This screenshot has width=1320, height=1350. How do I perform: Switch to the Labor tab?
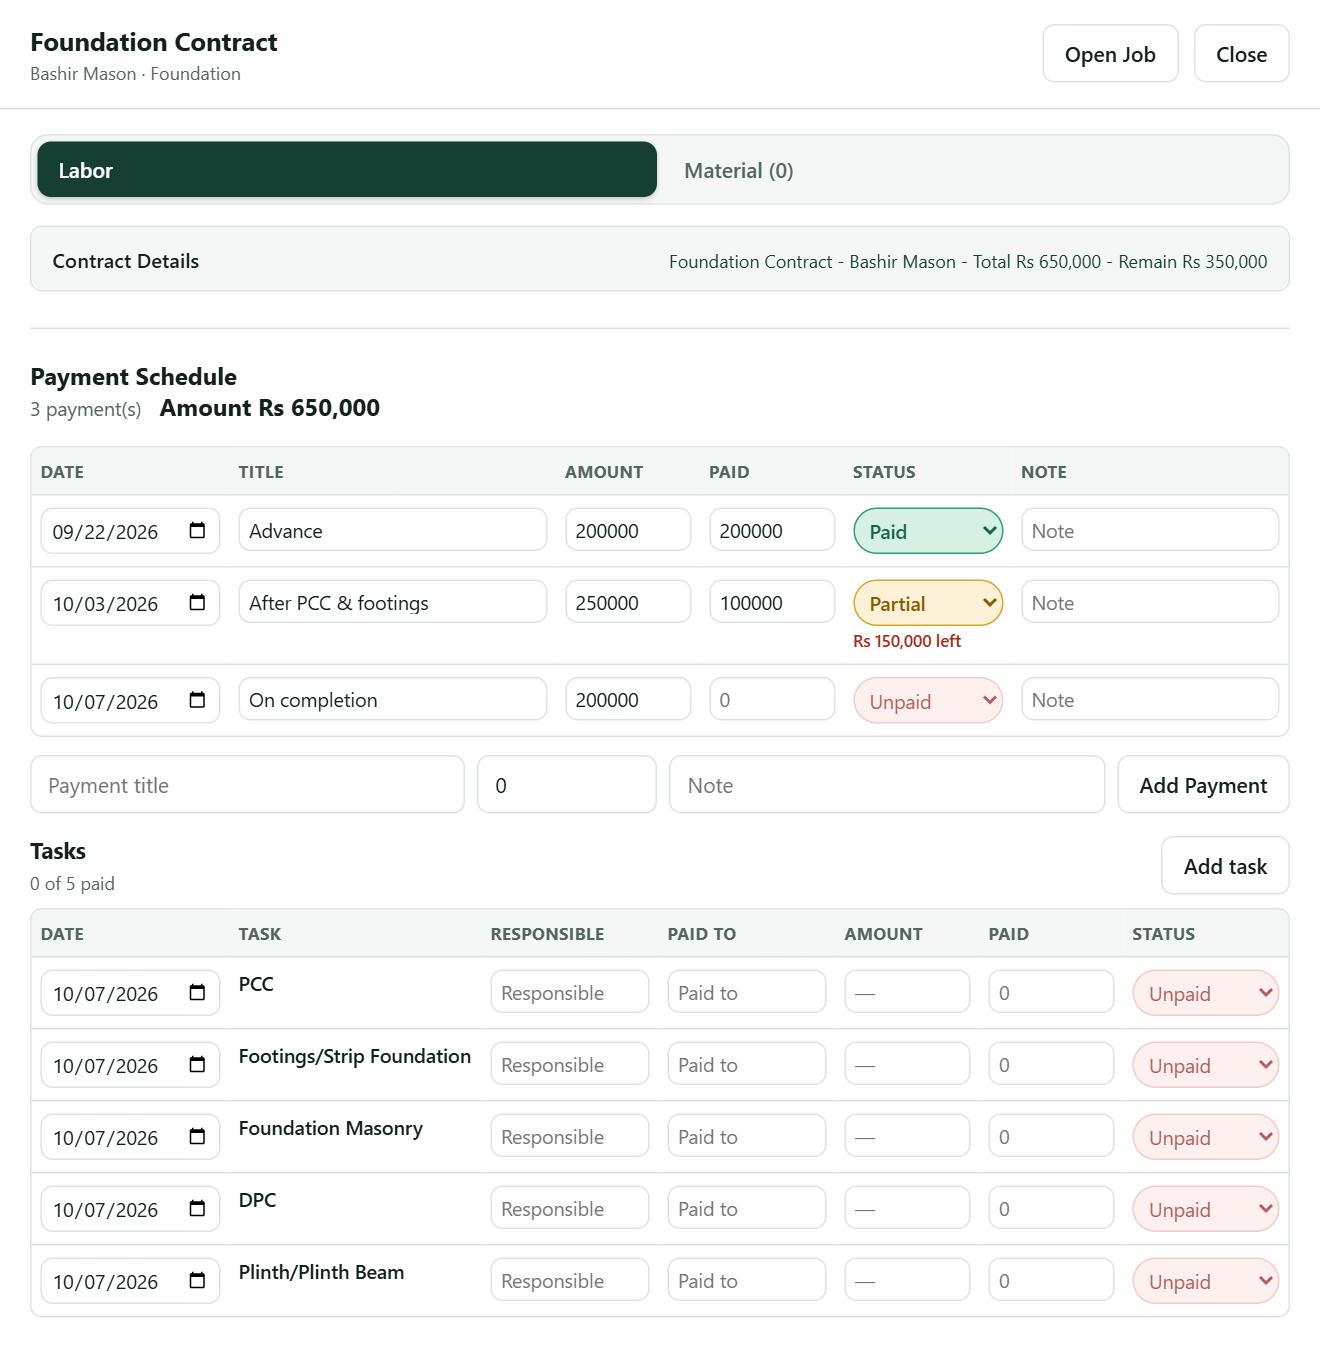pyautogui.click(x=347, y=170)
